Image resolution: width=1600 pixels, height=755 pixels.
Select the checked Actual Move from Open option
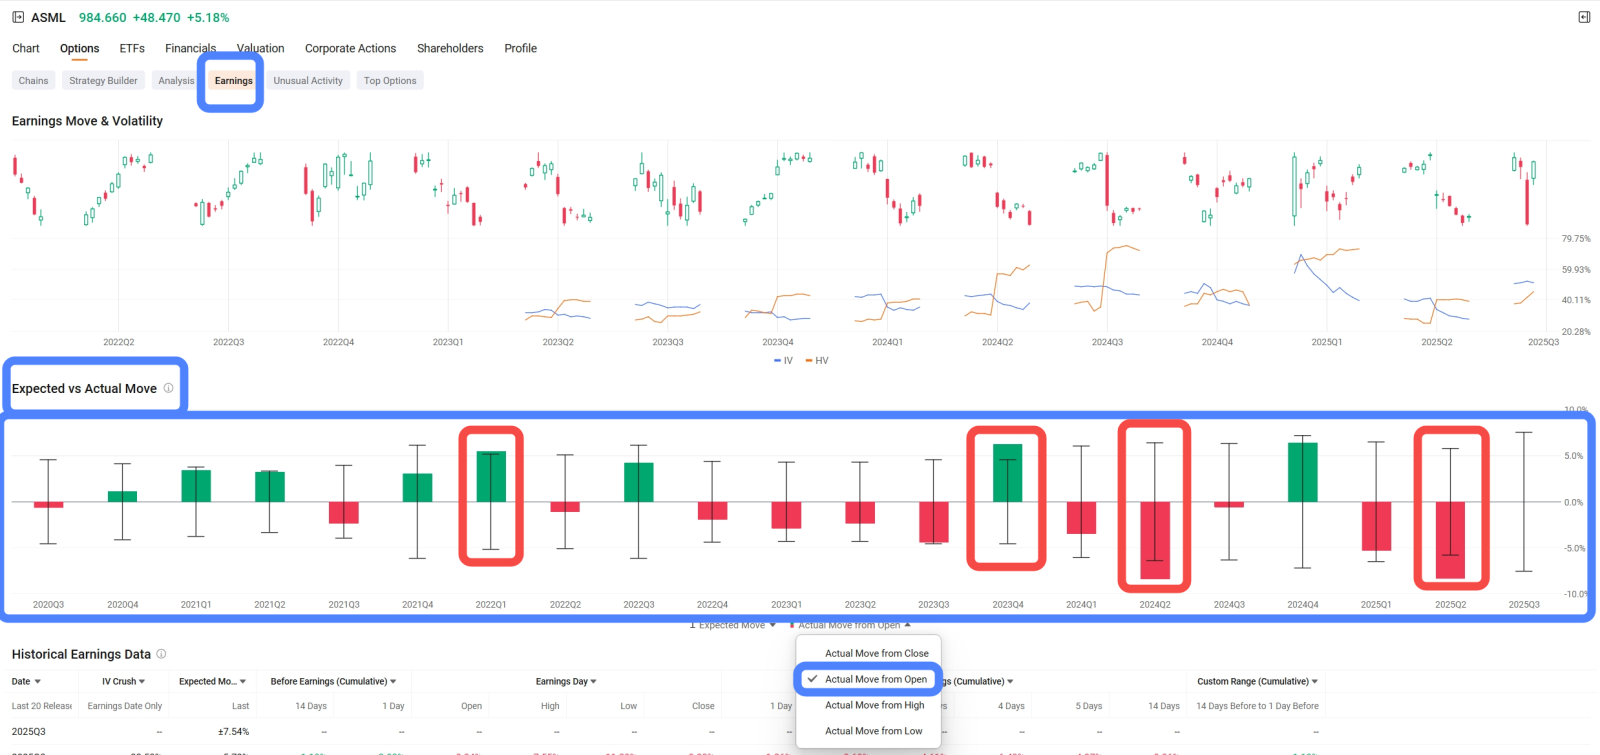(875, 679)
